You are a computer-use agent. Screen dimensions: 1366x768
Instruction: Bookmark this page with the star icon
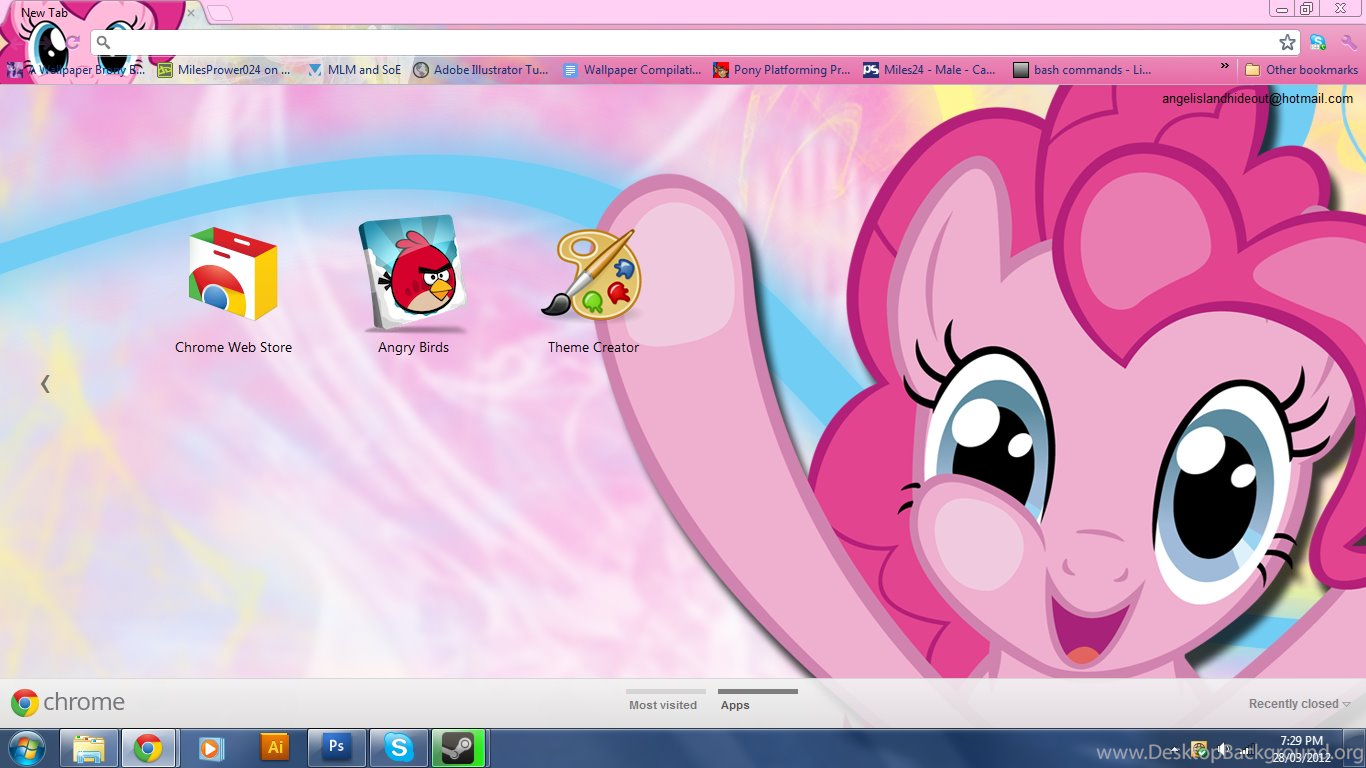tap(1287, 42)
